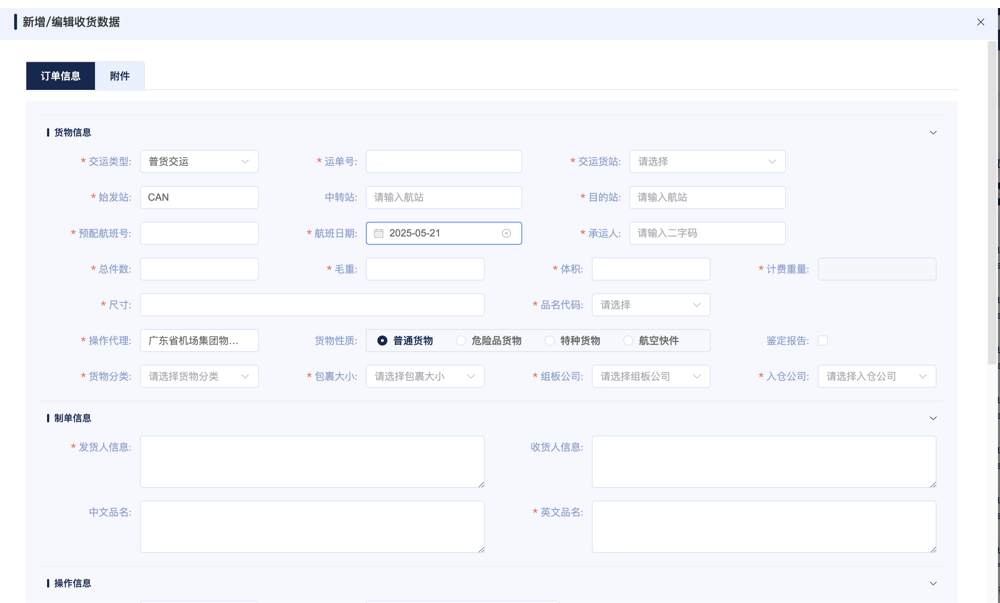Click the 运单号 input field
1000x603 pixels.
(443, 162)
